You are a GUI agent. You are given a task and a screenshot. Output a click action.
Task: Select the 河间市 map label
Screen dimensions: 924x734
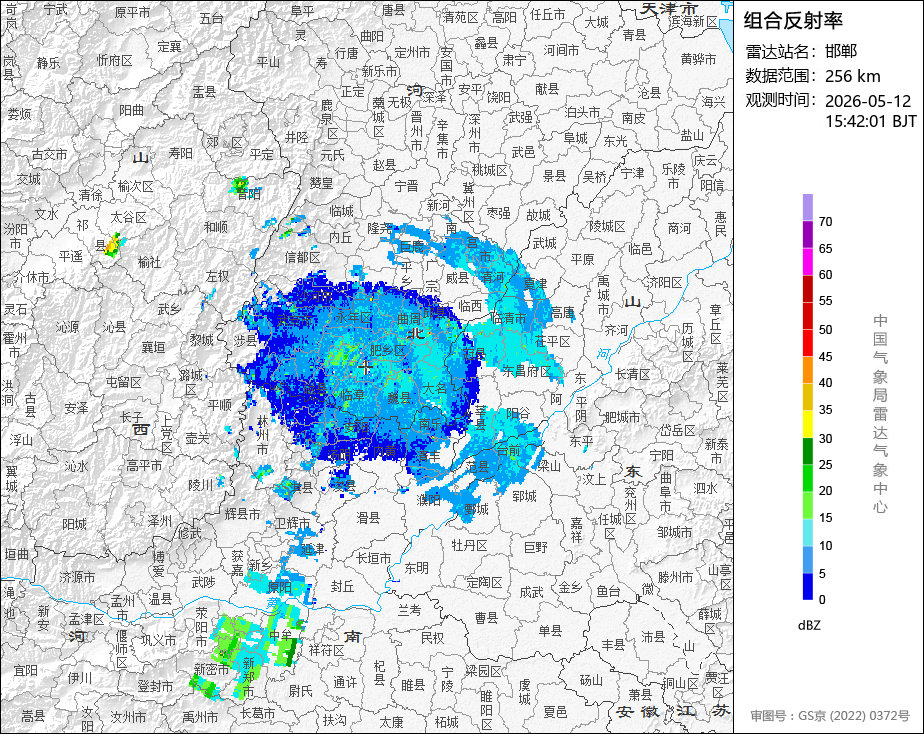click(x=561, y=51)
